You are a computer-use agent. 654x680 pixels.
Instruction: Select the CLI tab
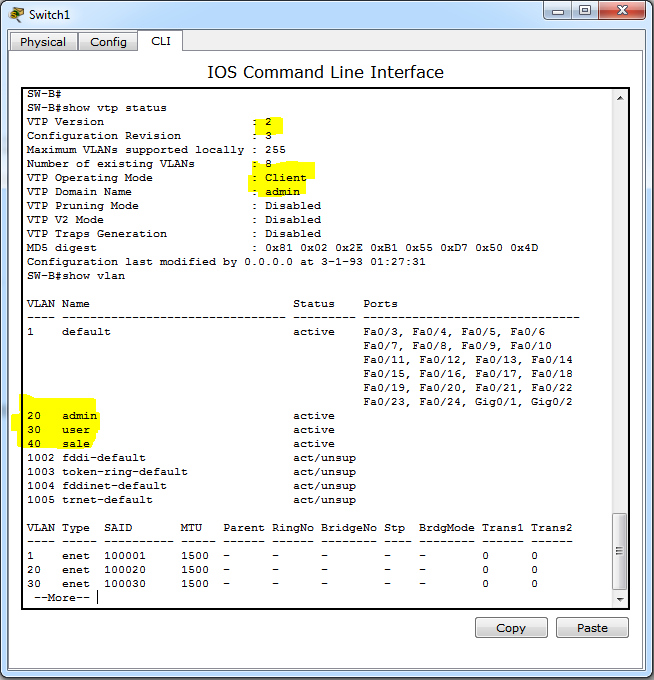tap(160, 41)
